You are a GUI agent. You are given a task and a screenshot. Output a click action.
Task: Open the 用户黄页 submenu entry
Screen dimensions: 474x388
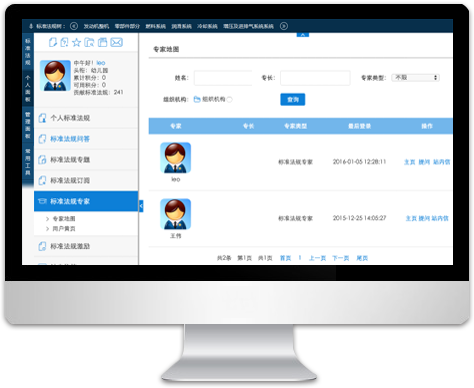coord(64,229)
